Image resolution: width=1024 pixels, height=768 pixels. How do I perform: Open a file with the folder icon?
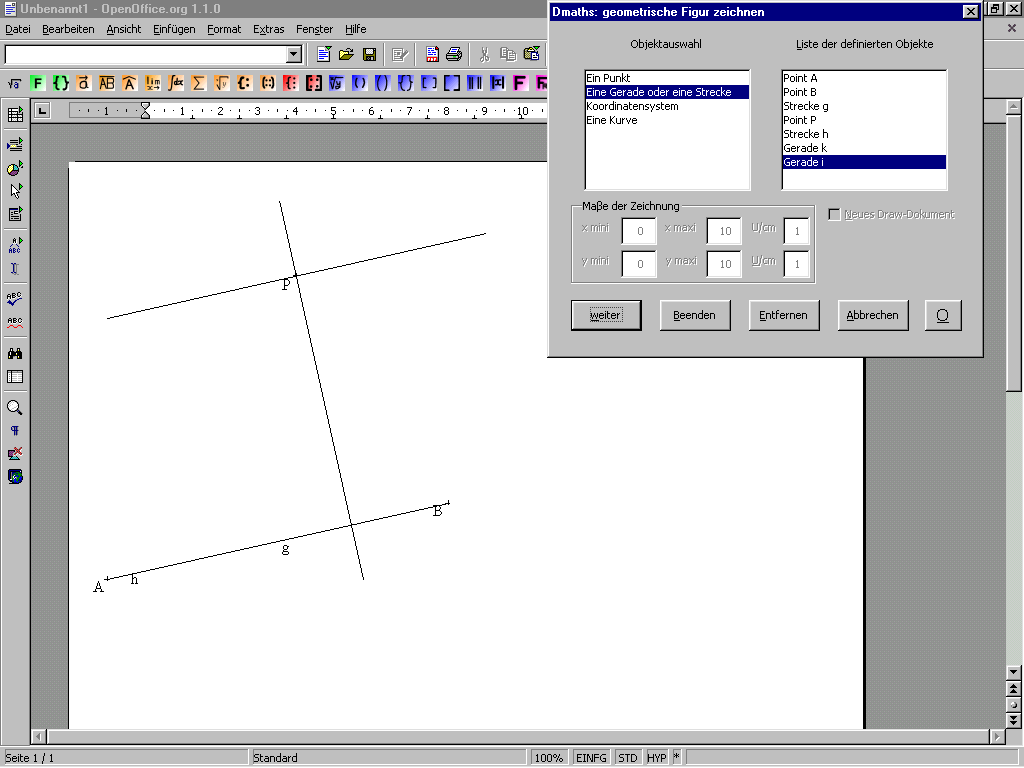(346, 54)
